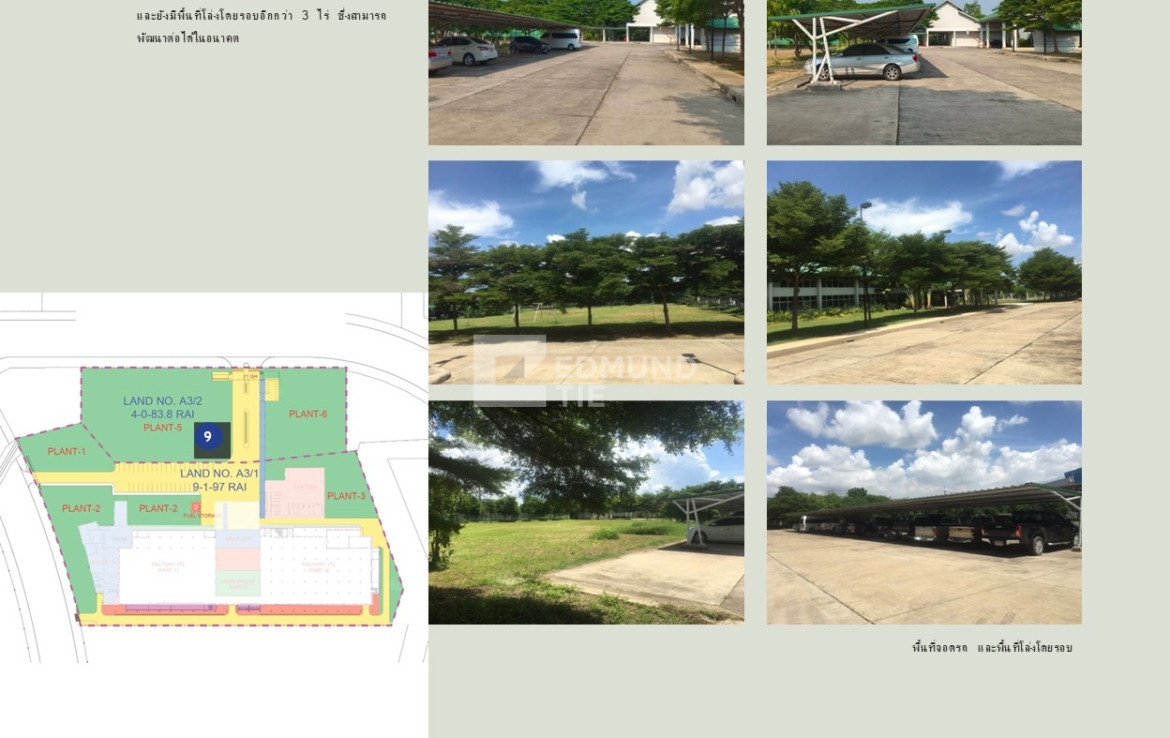The height and width of the screenshot is (738, 1170).
Task: Click the guardhouse GH marker at site entrance
Action: pos(250,375)
